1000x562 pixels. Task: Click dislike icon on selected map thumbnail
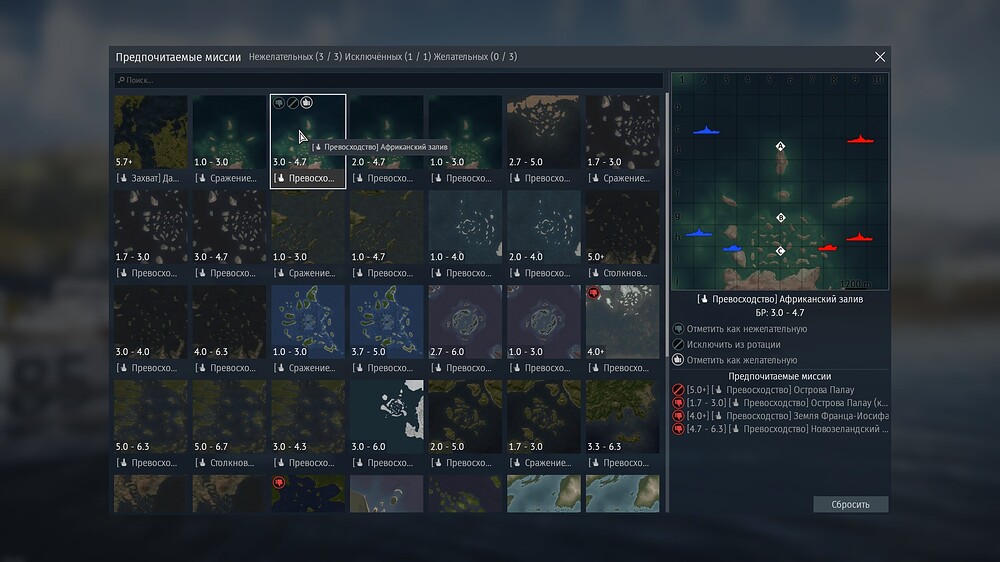point(279,102)
